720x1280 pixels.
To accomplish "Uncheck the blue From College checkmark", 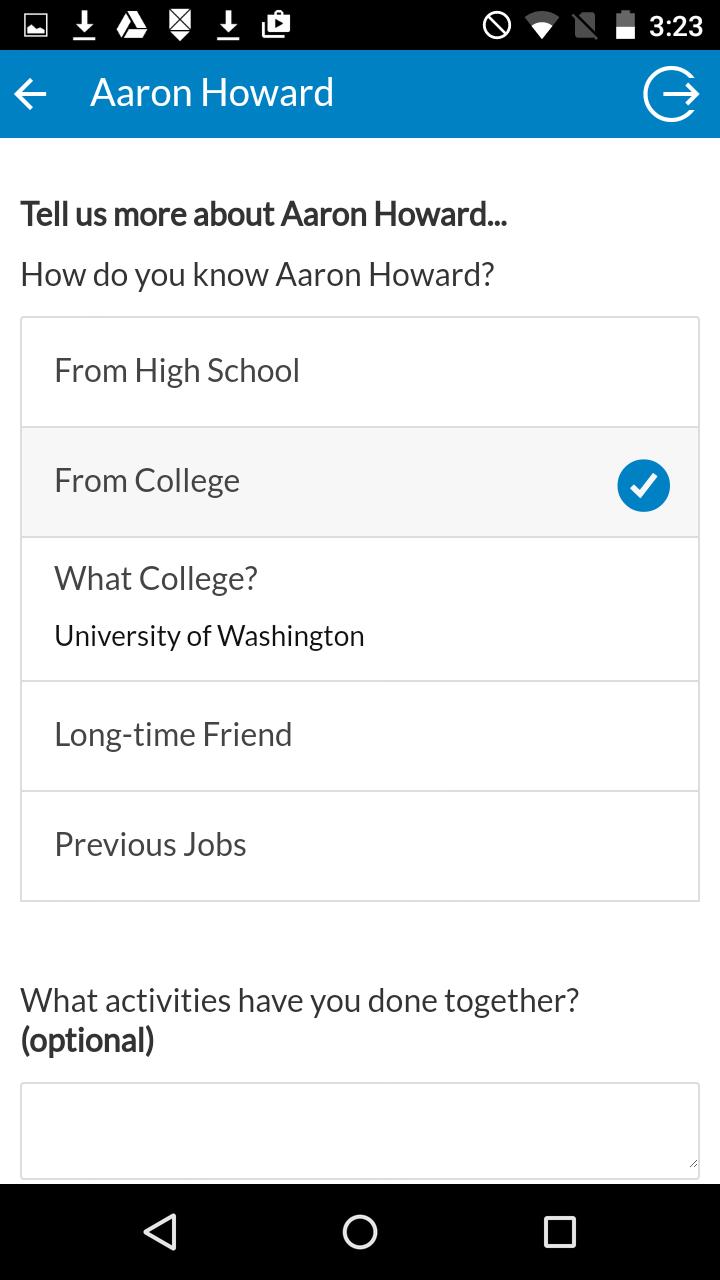I will (643, 485).
